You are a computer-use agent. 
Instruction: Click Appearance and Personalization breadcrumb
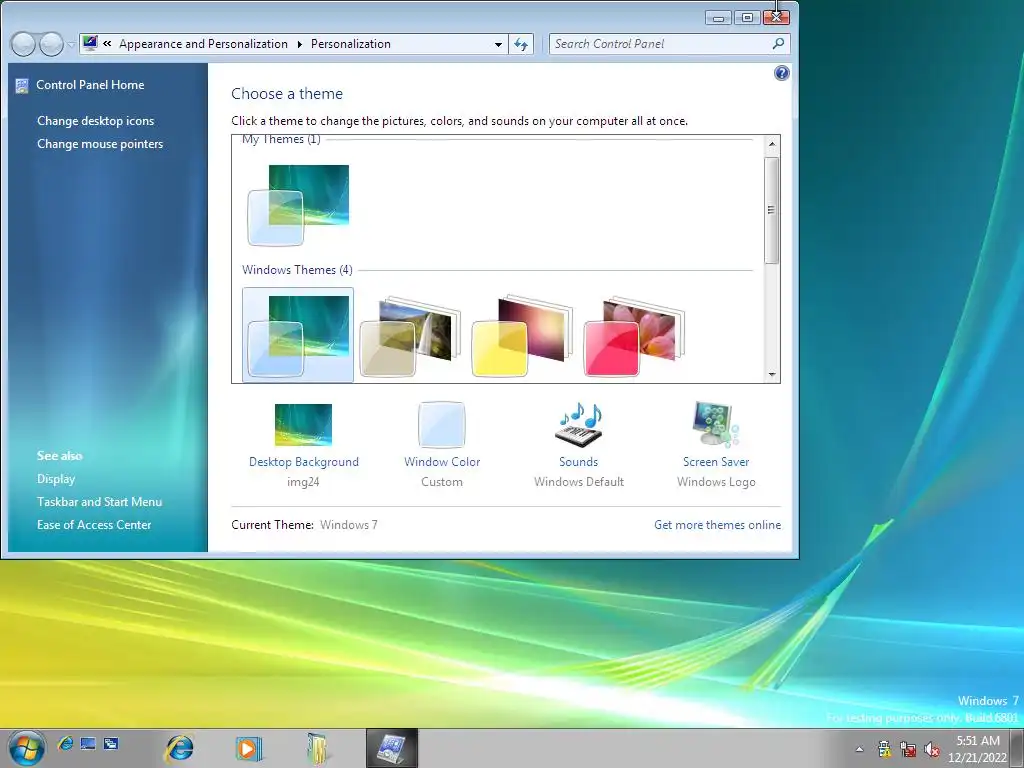(x=203, y=44)
